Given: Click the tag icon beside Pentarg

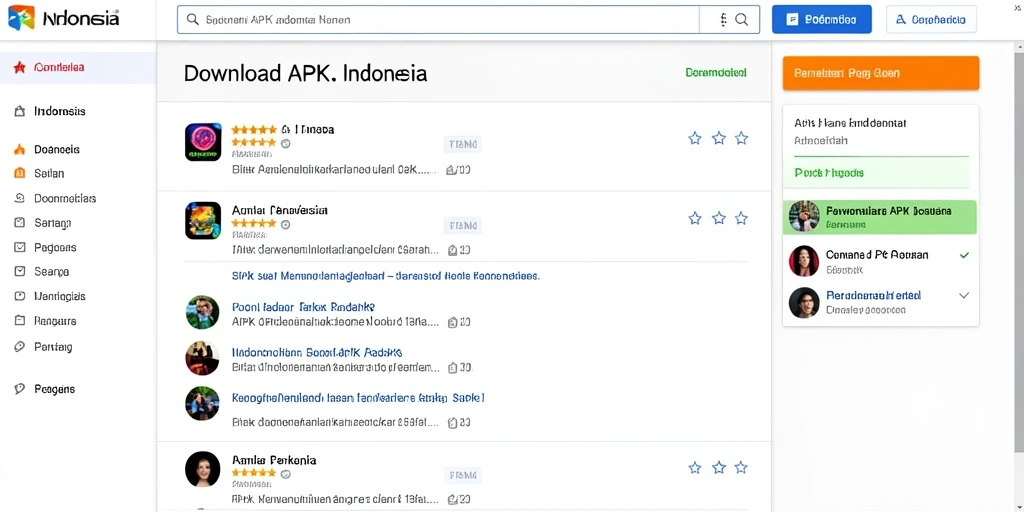Looking at the screenshot, I should (x=20, y=347).
